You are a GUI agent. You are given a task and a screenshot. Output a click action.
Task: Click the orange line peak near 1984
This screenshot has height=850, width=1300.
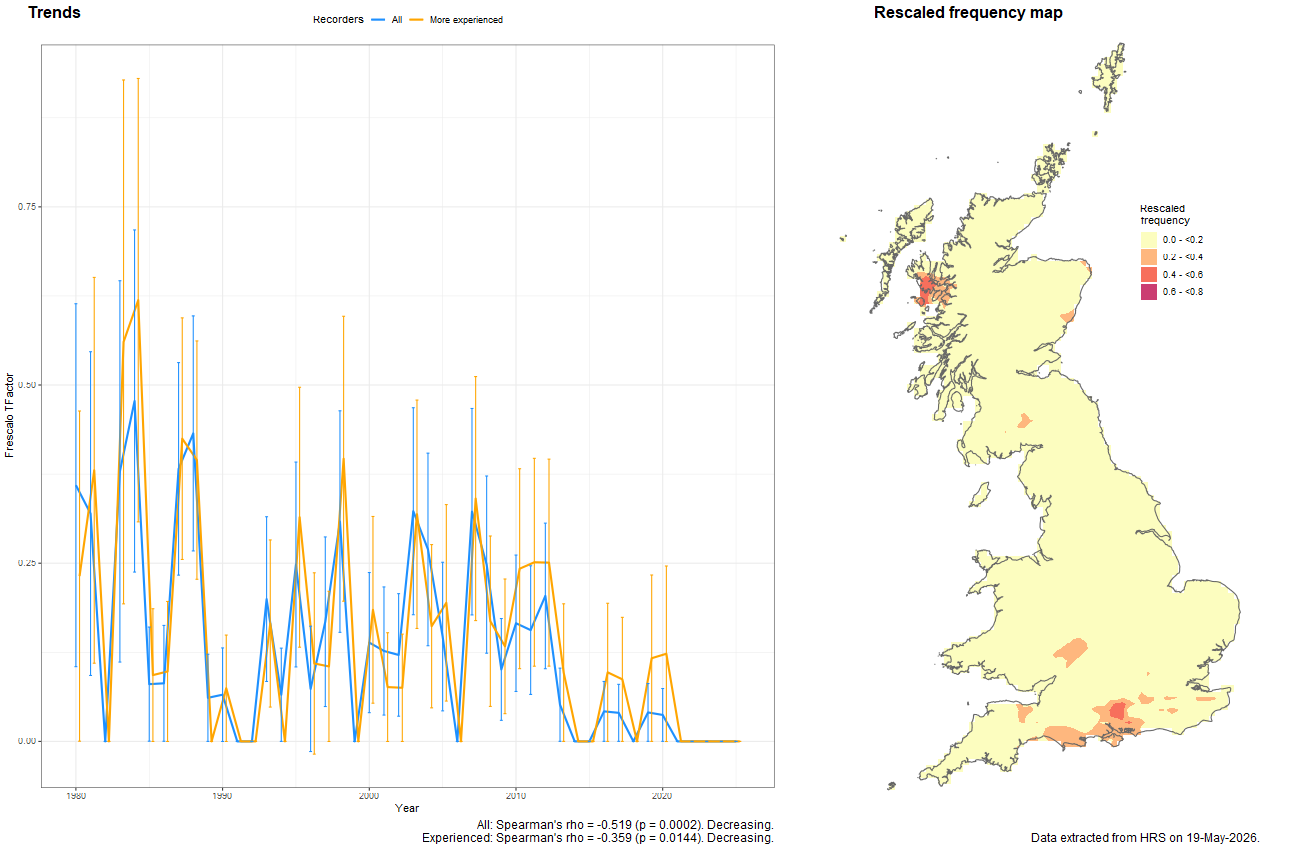click(138, 300)
